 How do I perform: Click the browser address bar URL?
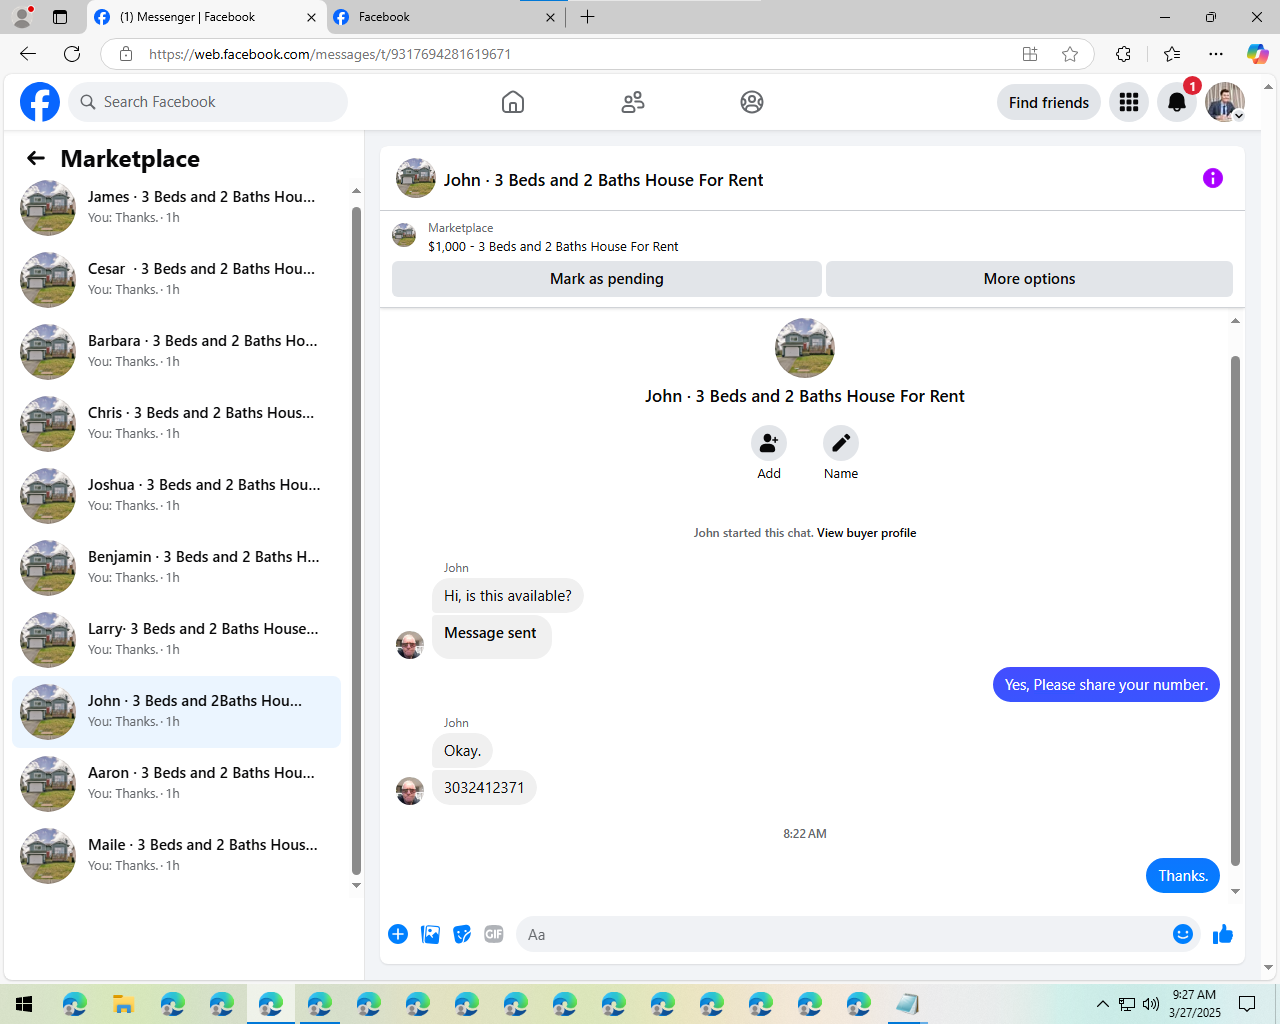click(330, 54)
